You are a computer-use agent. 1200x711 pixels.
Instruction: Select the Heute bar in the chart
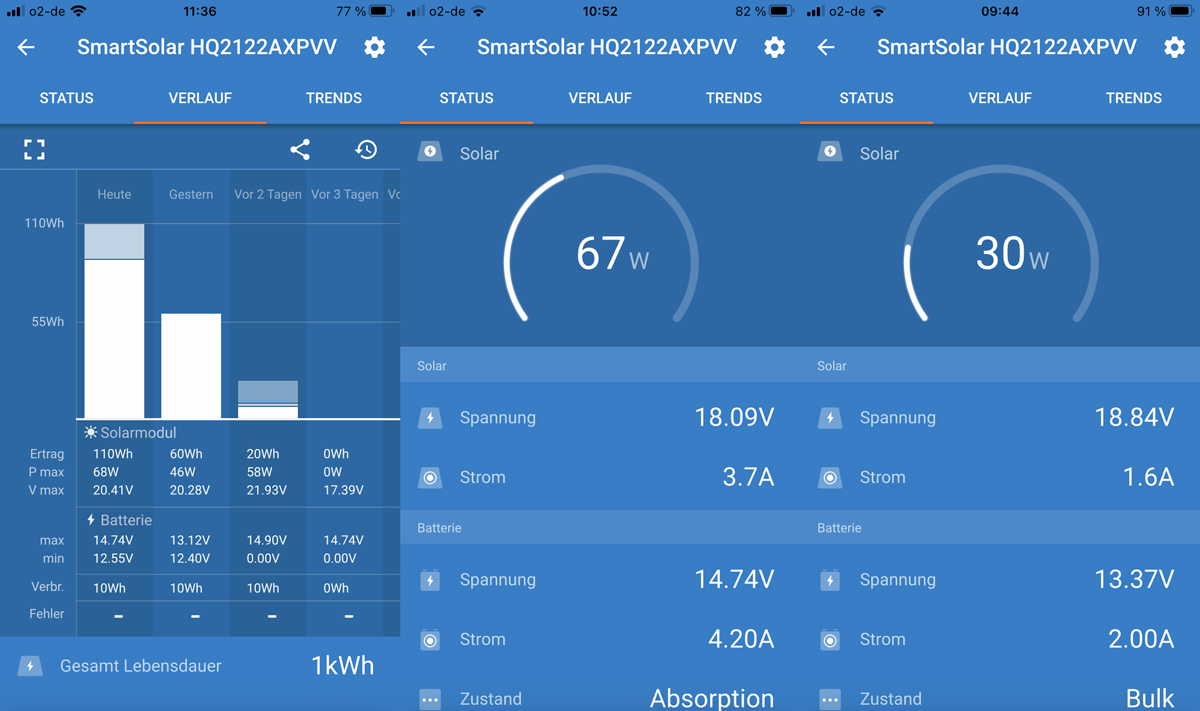coord(114,321)
